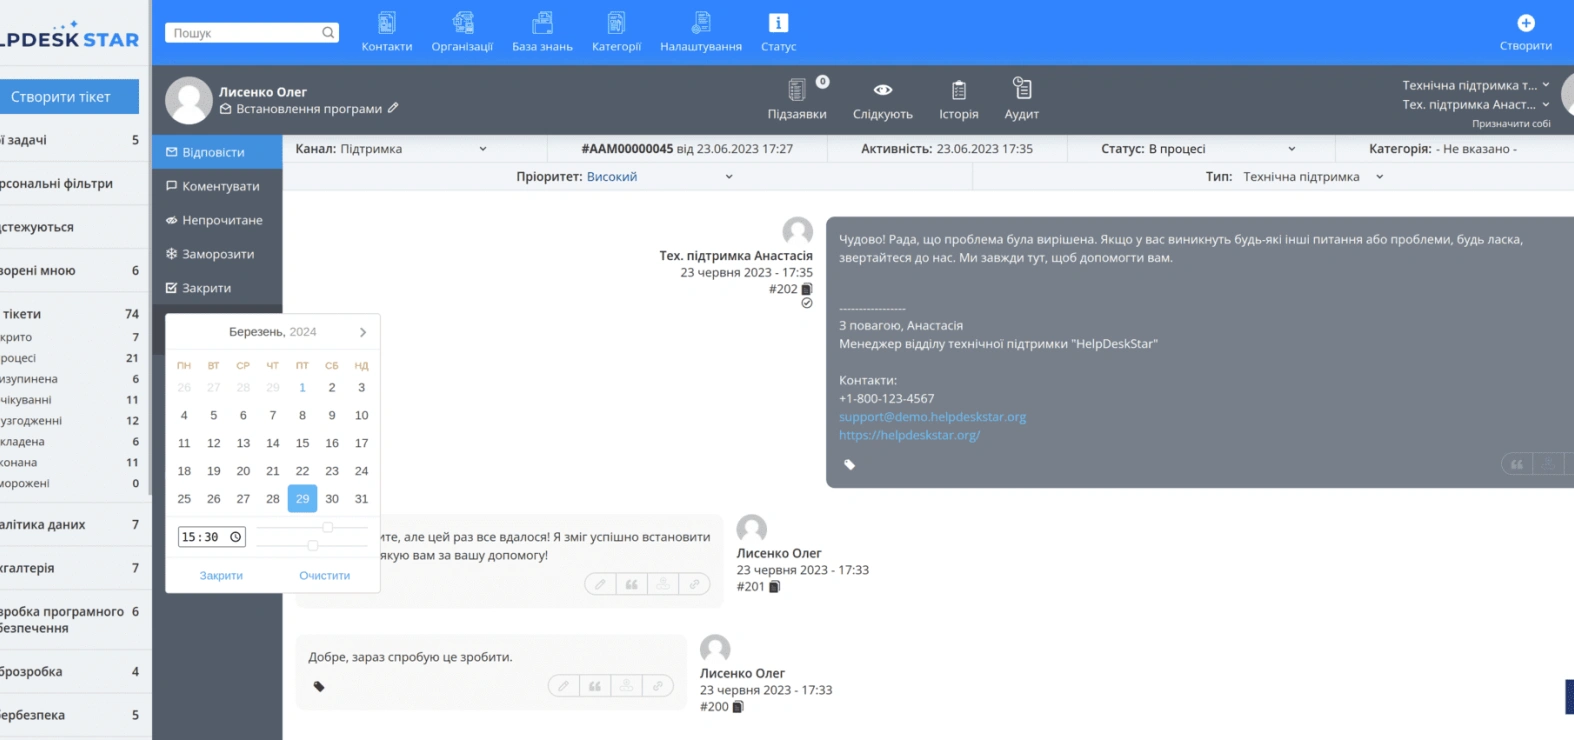Viewport: 1574px width, 740px height.
Task: Open the Аудит icon
Action: click(x=1022, y=88)
